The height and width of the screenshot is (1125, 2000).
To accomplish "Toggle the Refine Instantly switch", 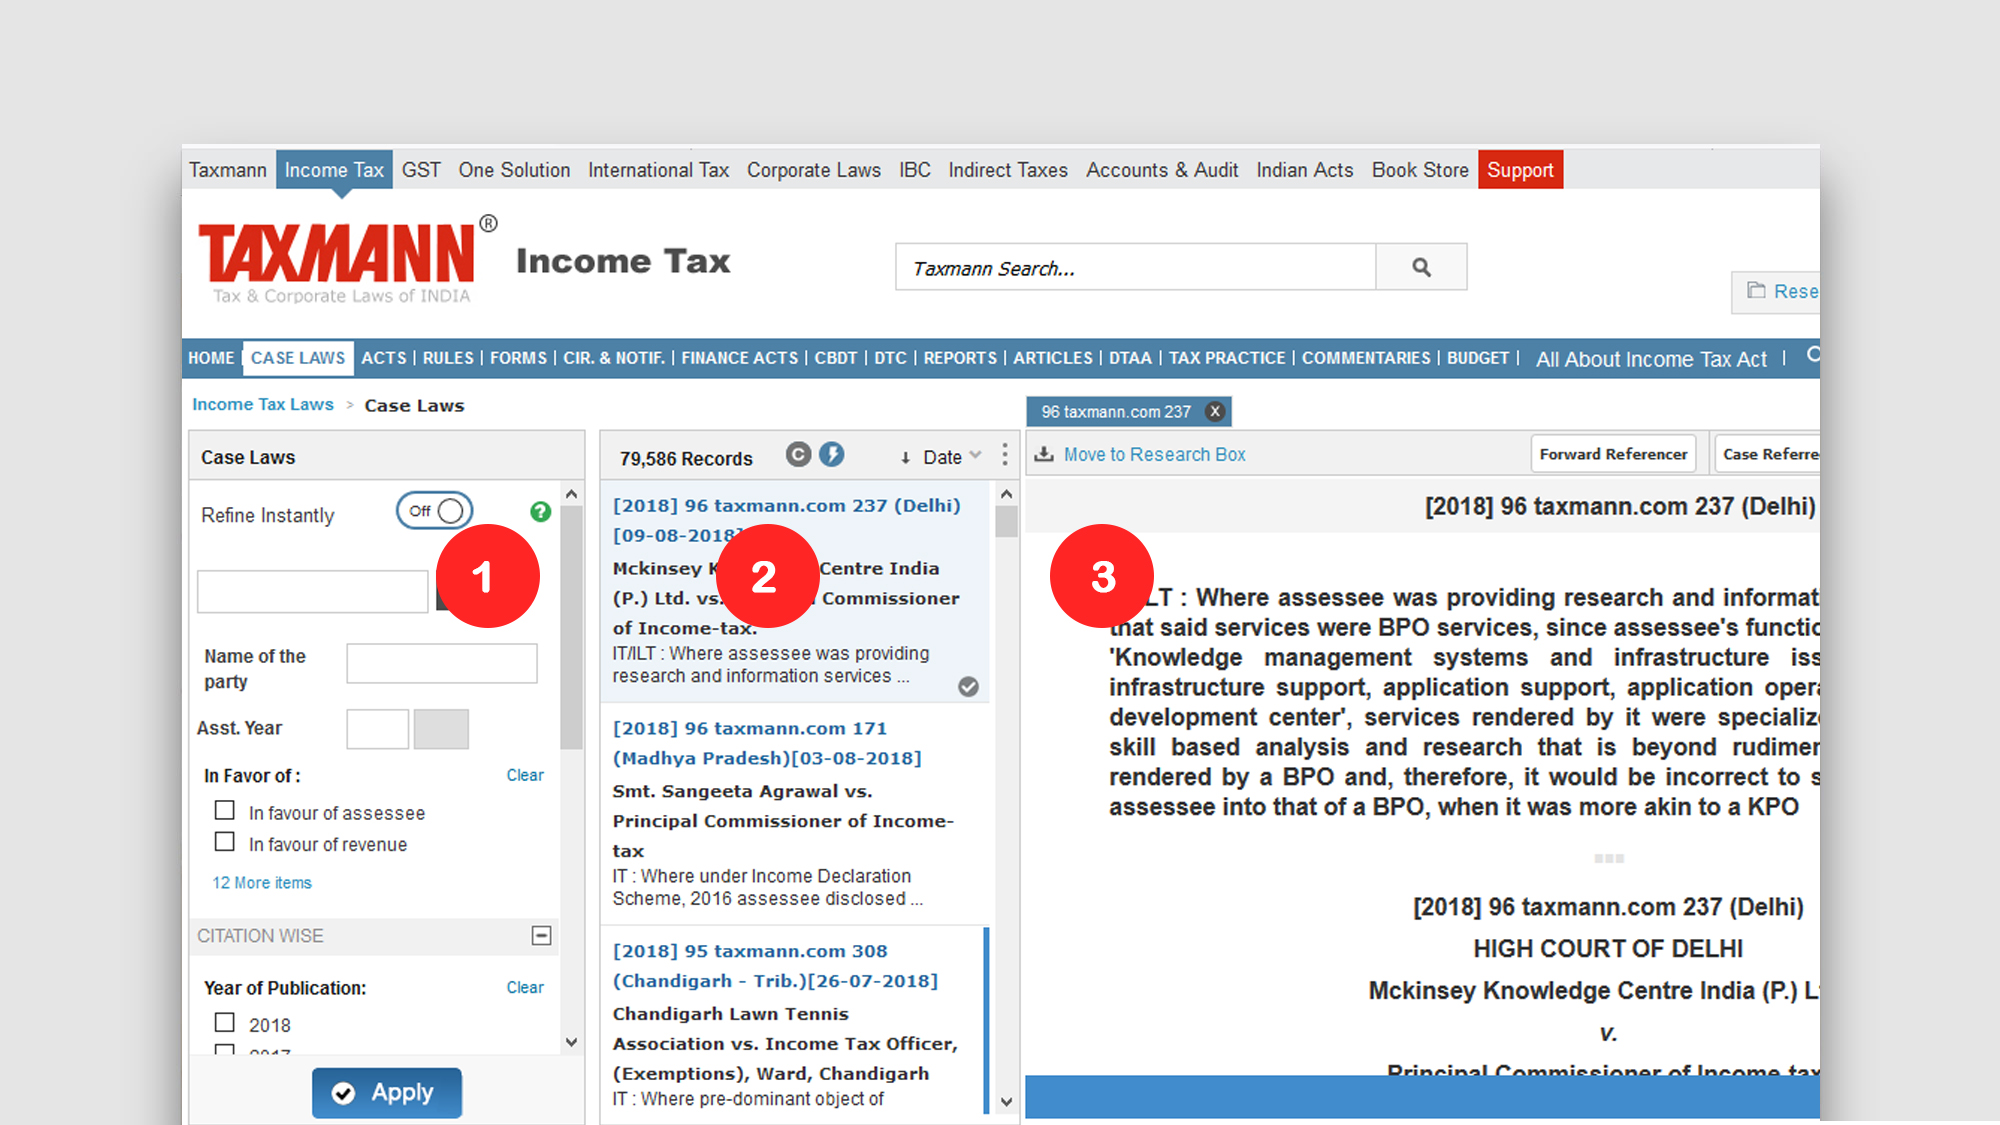I will pos(435,511).
